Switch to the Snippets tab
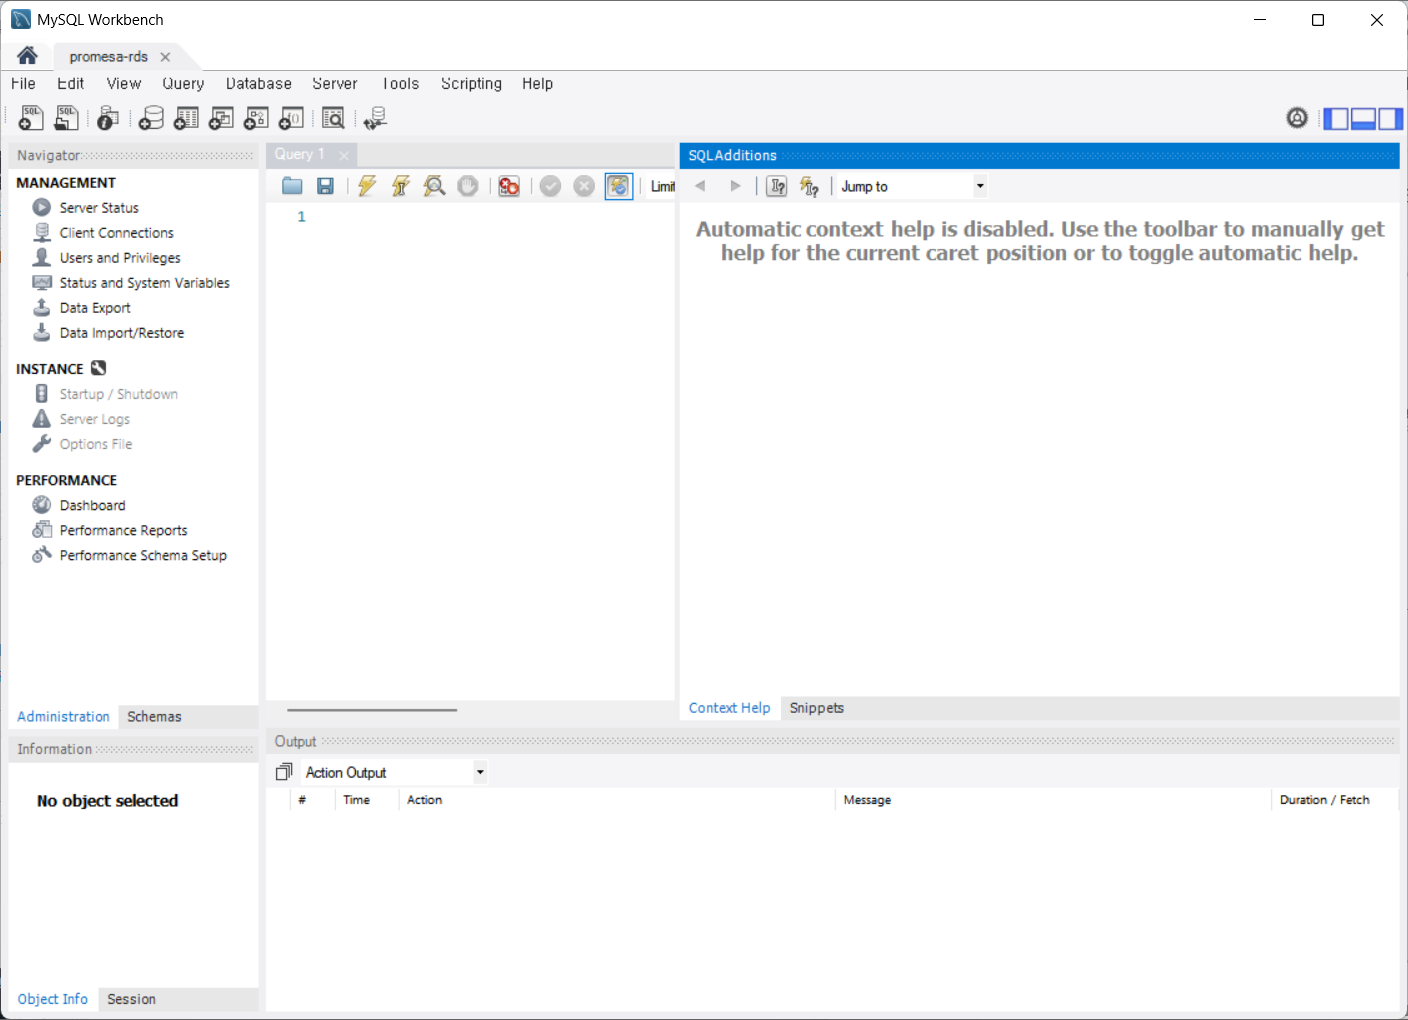Image resolution: width=1408 pixels, height=1020 pixels. pos(817,708)
